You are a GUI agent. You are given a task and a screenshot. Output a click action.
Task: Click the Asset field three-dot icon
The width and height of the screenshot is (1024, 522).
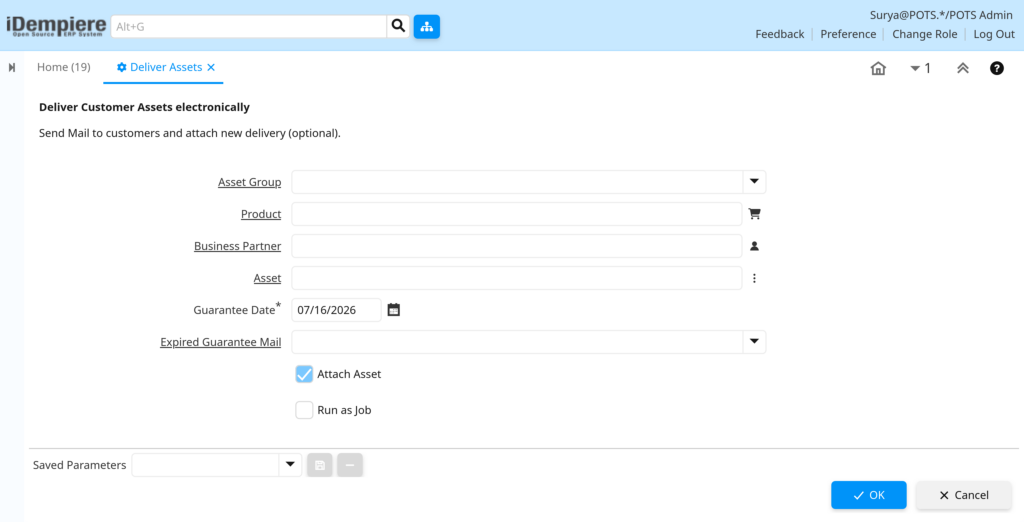[x=754, y=278]
